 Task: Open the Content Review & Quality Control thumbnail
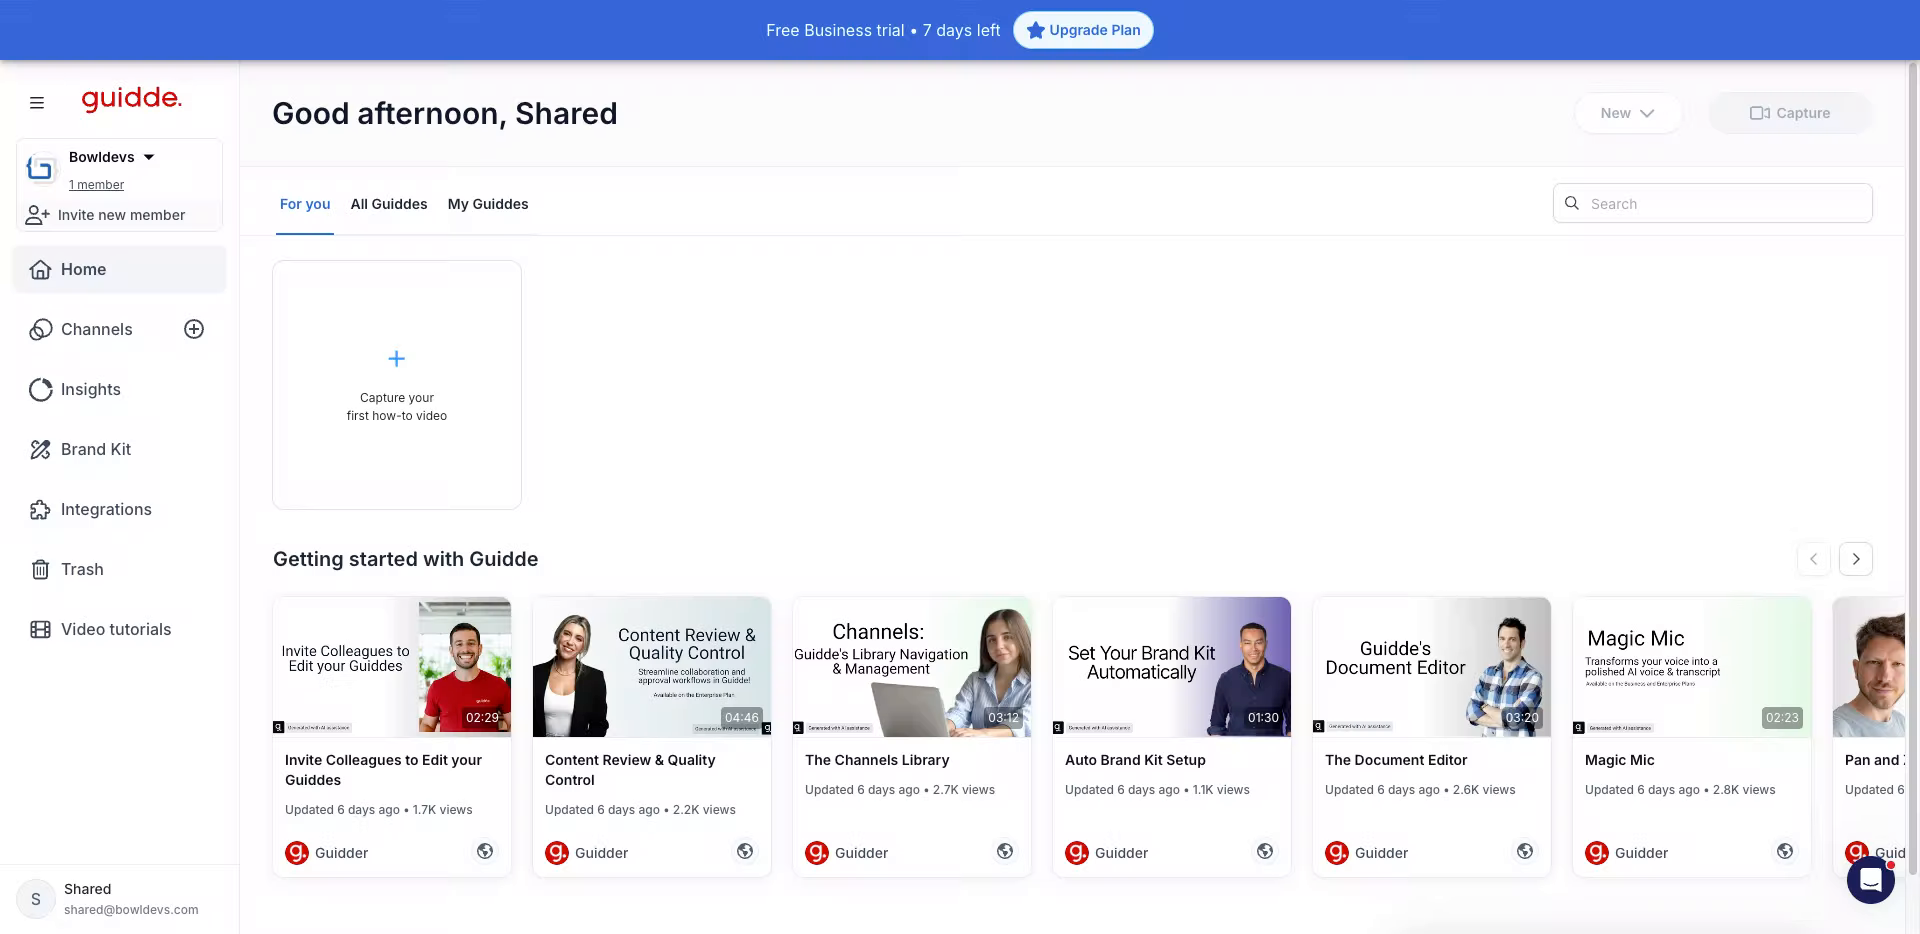tap(652, 667)
